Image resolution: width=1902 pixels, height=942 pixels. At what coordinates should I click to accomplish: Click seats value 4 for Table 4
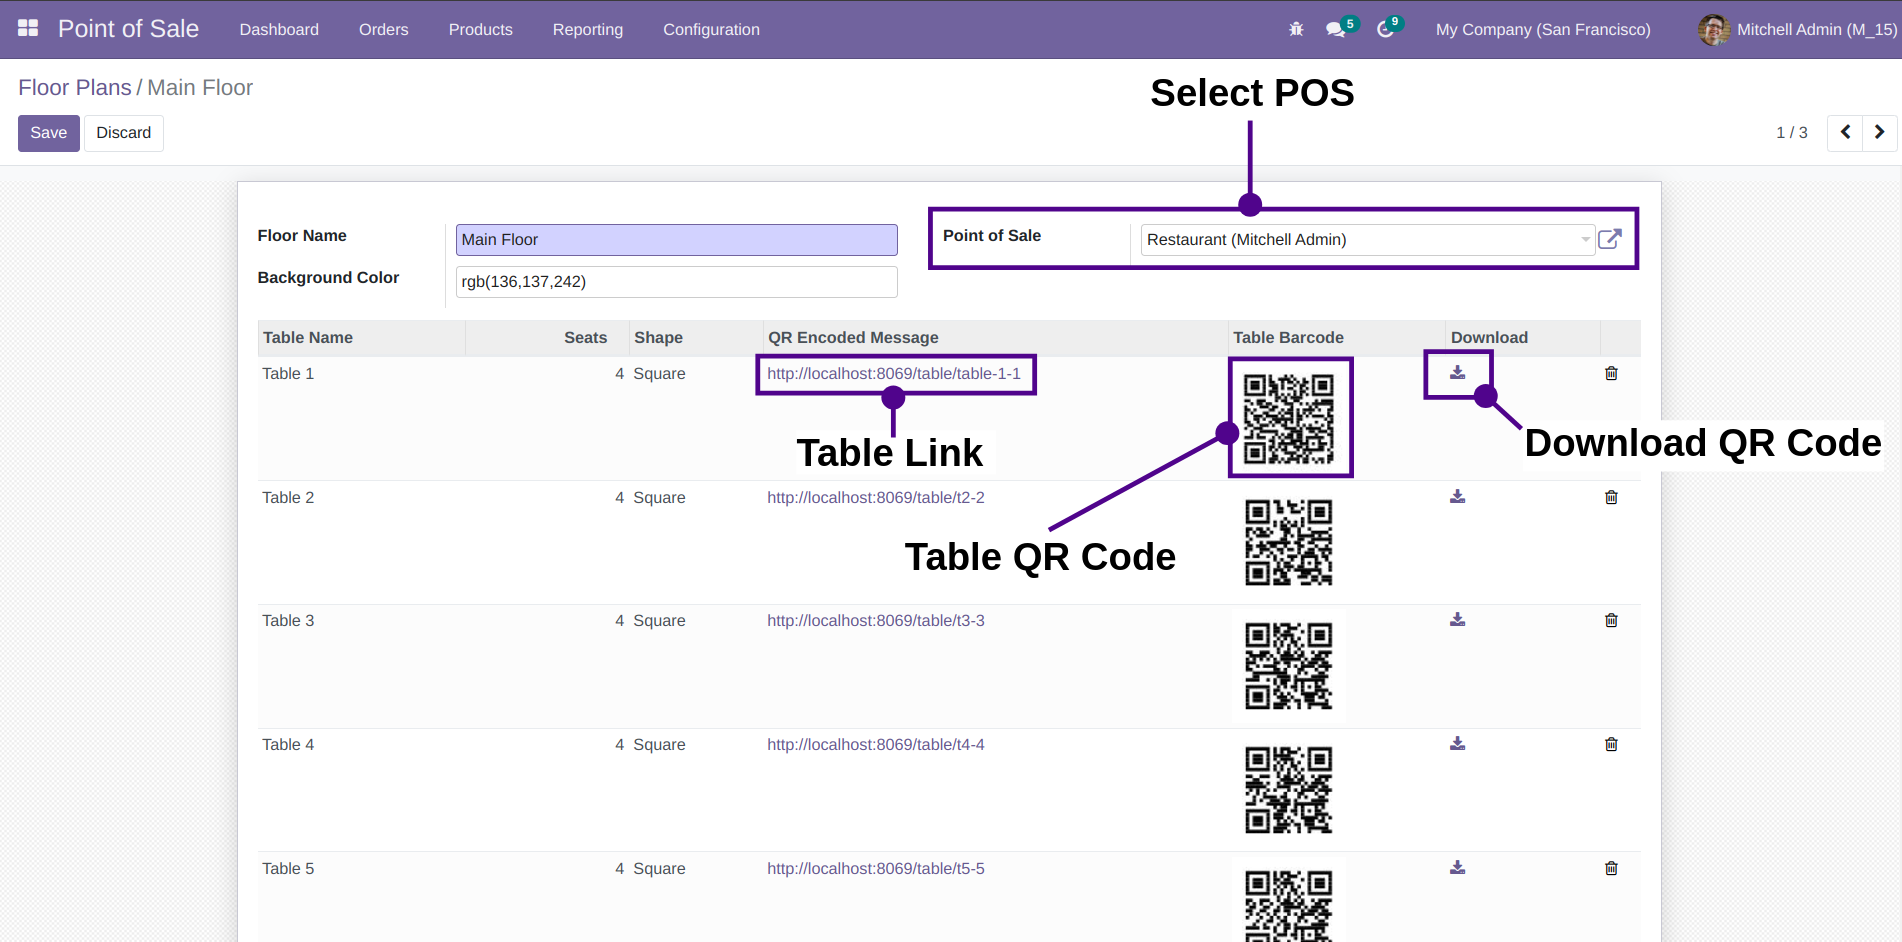(x=619, y=744)
